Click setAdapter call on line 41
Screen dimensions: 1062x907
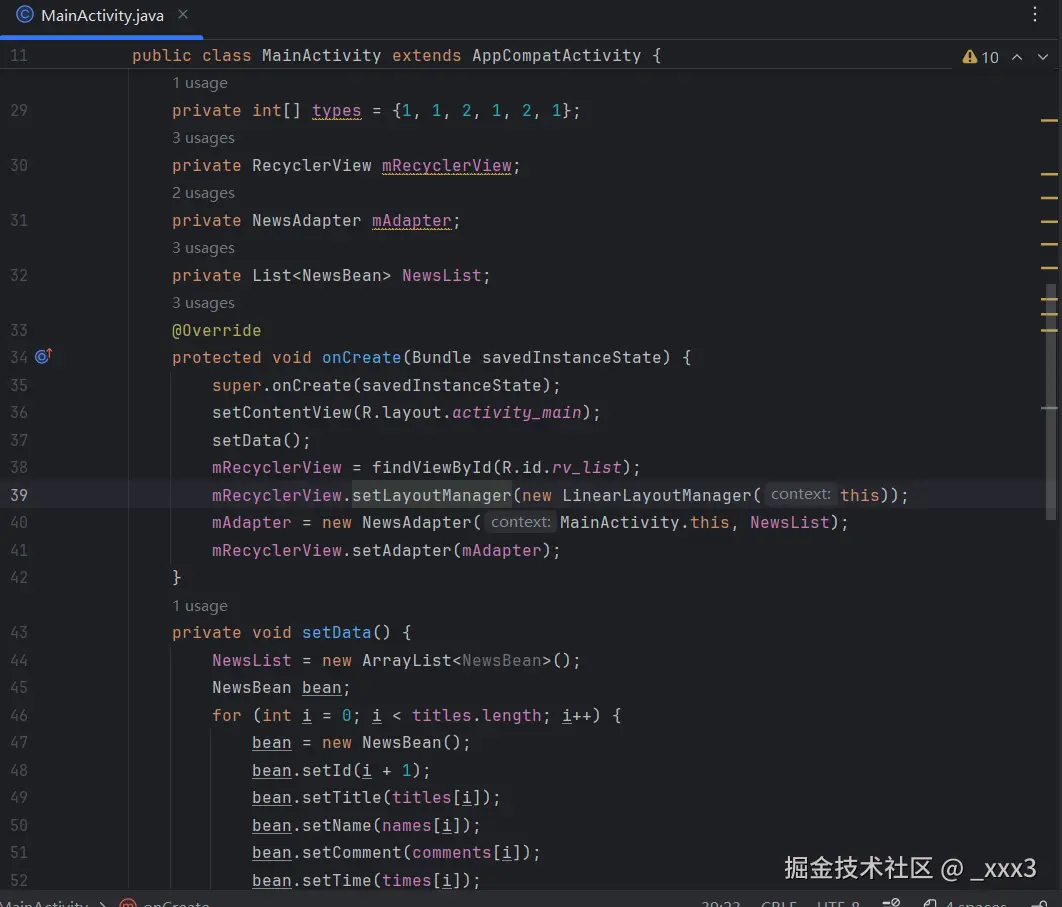tap(402, 550)
